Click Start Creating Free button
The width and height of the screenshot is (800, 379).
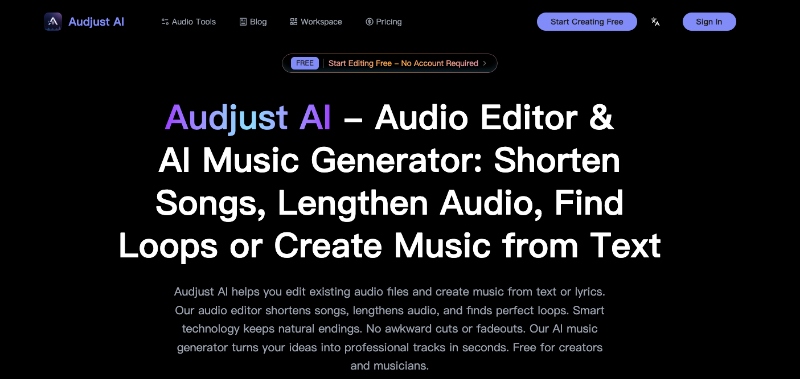coord(587,22)
